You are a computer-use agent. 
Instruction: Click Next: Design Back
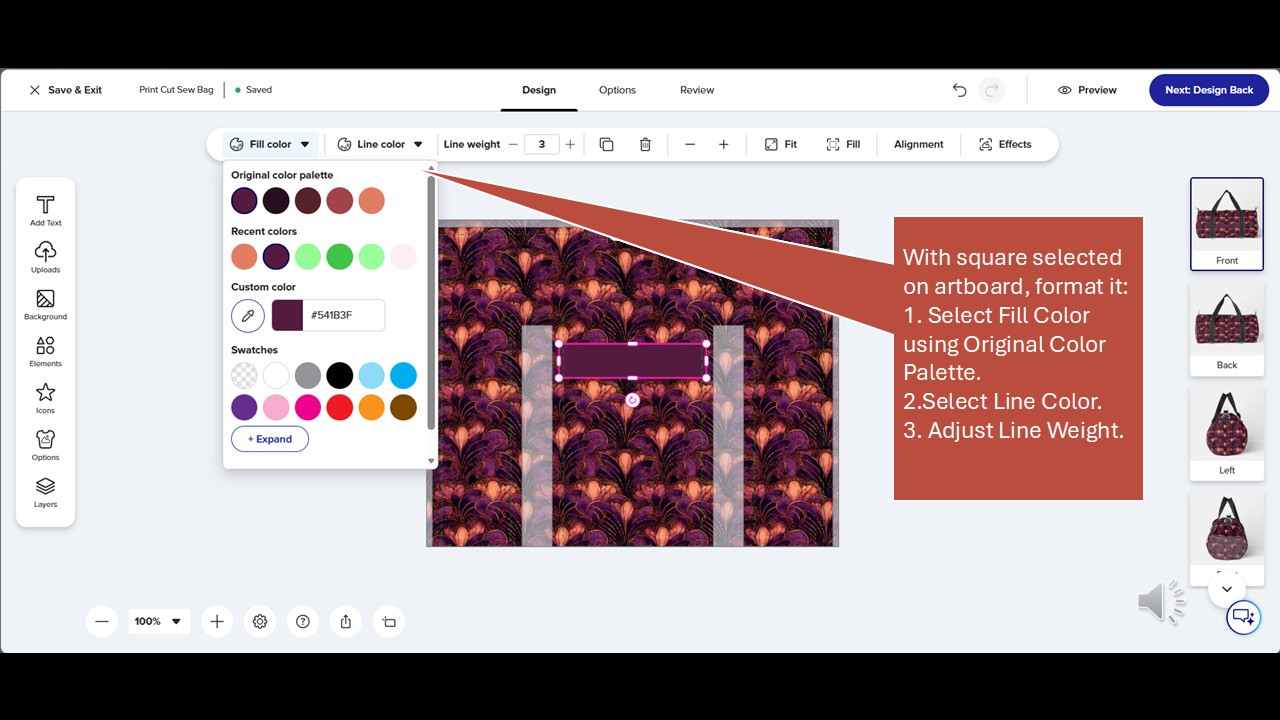[1209, 90]
